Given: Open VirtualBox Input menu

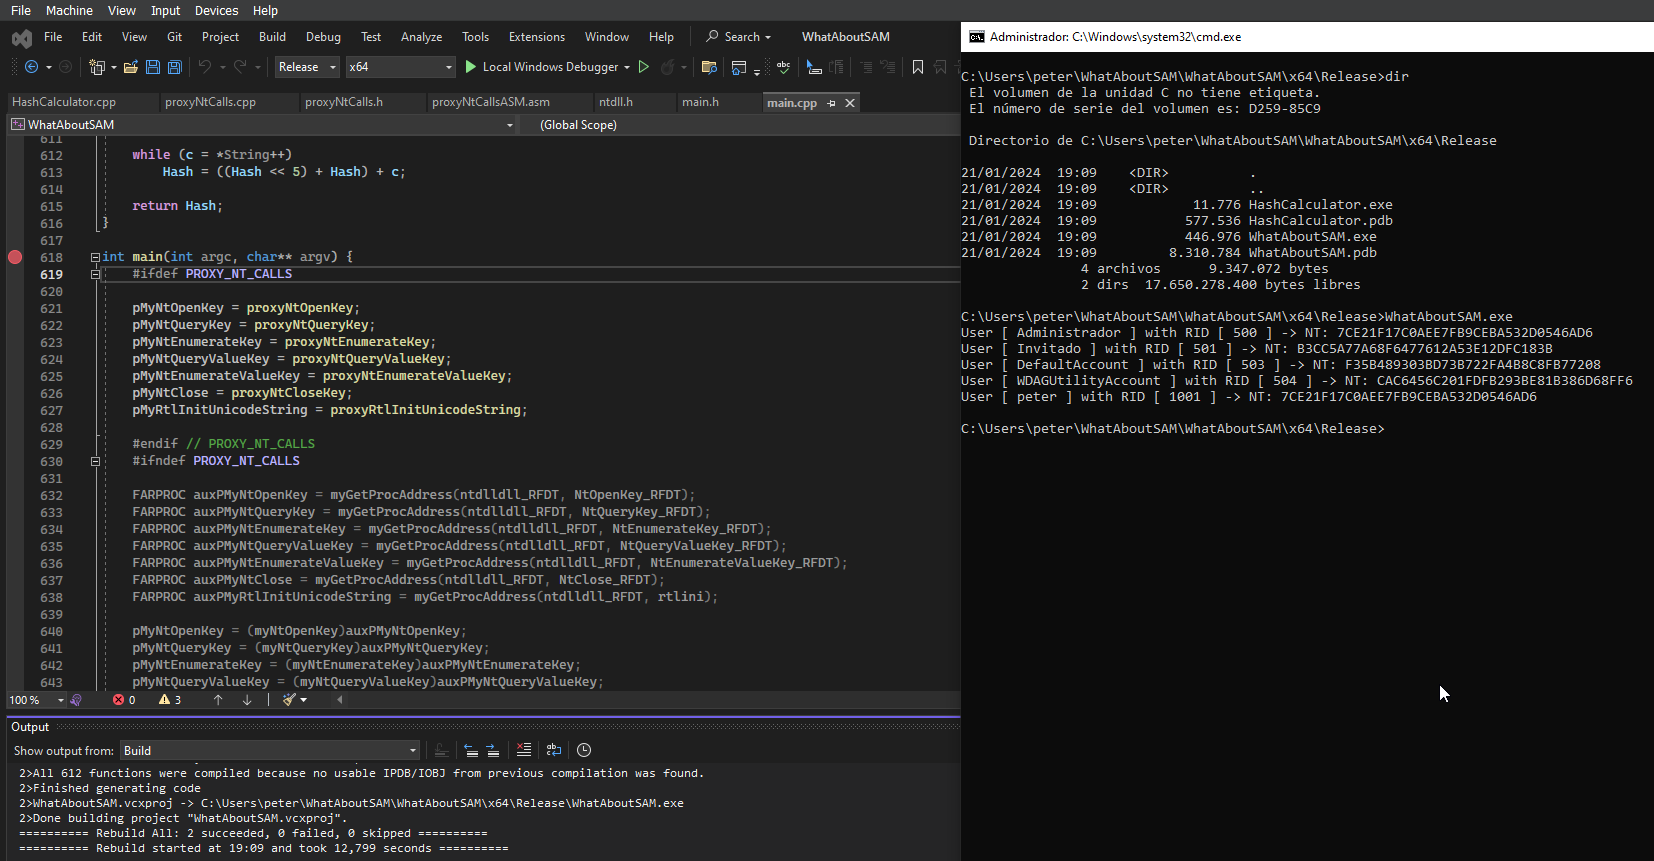Looking at the screenshot, I should (165, 10).
